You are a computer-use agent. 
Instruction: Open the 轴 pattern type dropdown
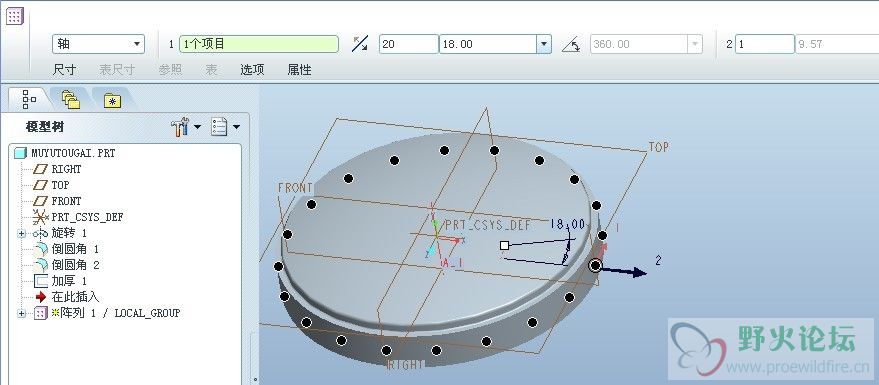tap(98, 44)
